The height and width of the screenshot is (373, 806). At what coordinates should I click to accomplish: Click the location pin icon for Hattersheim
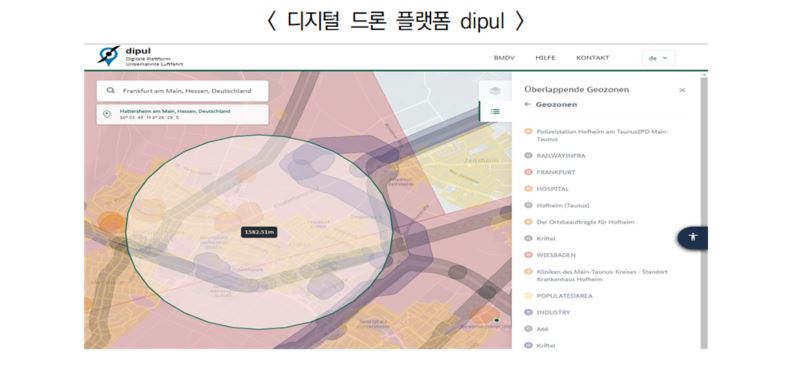coord(107,114)
